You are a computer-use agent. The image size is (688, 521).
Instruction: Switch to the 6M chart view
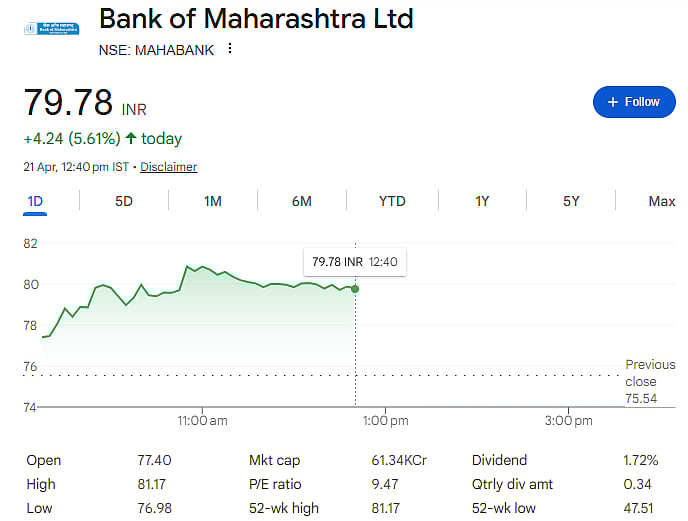point(302,201)
